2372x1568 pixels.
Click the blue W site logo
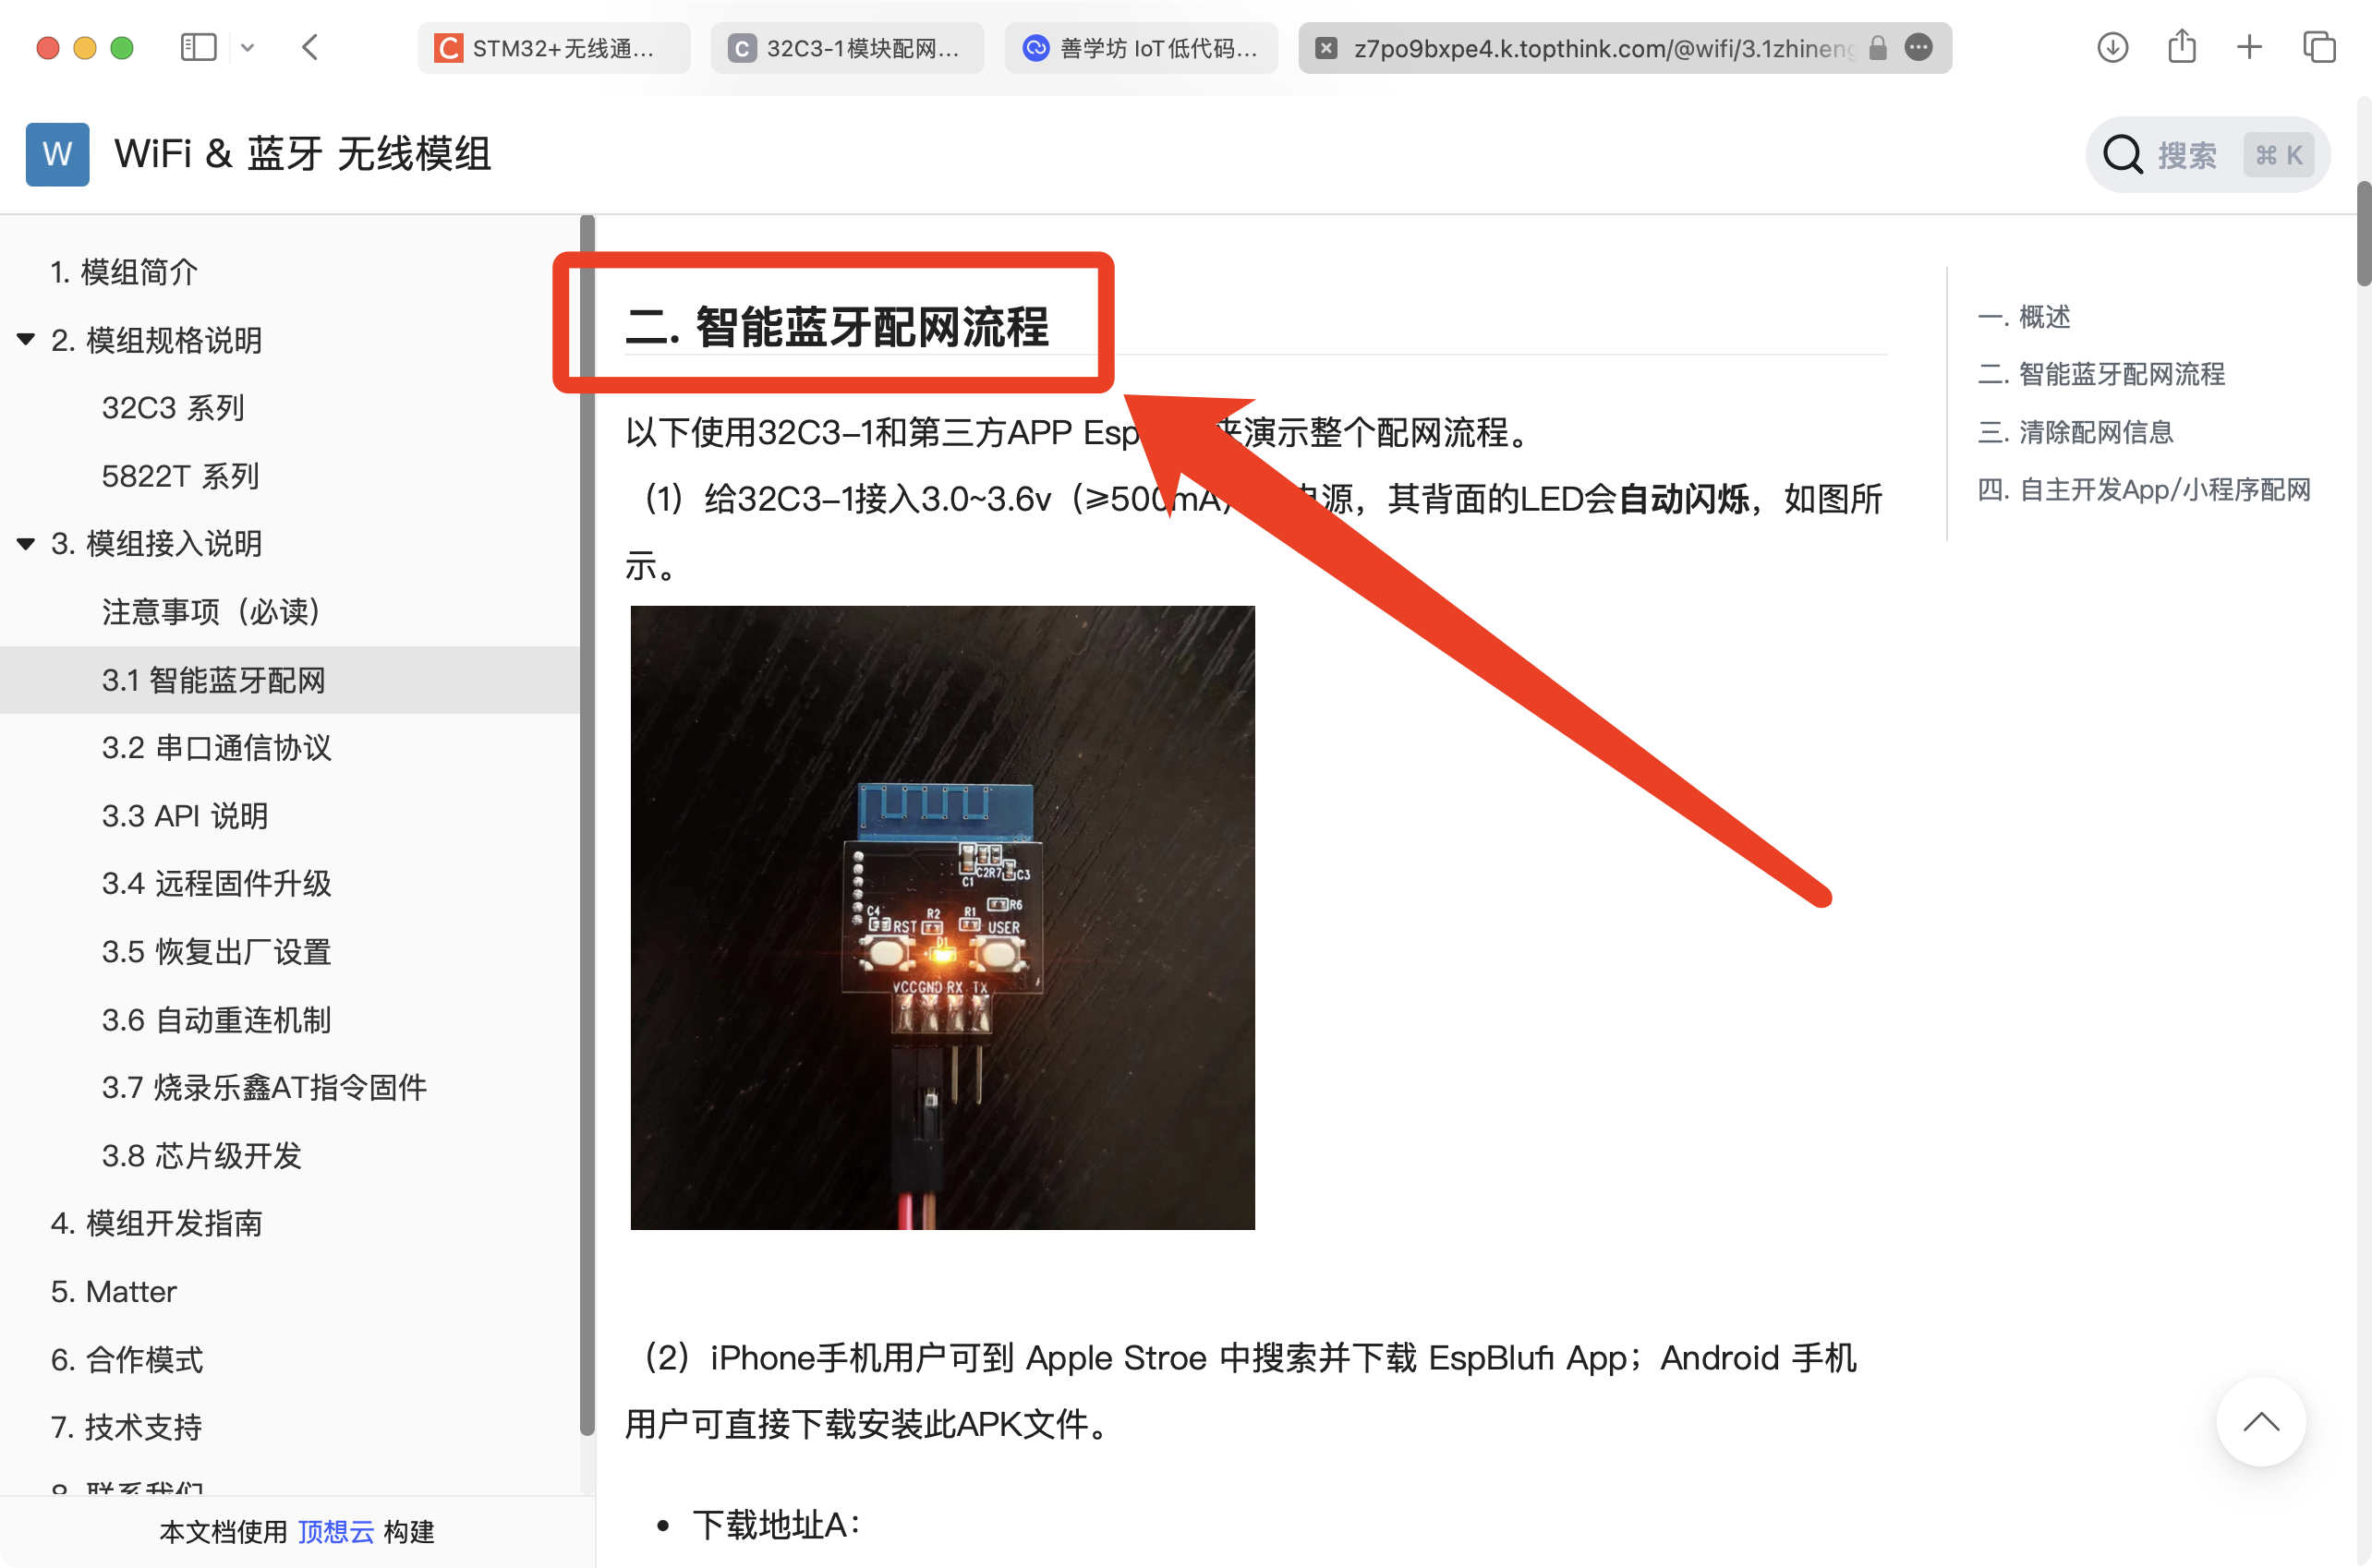pos(57,154)
